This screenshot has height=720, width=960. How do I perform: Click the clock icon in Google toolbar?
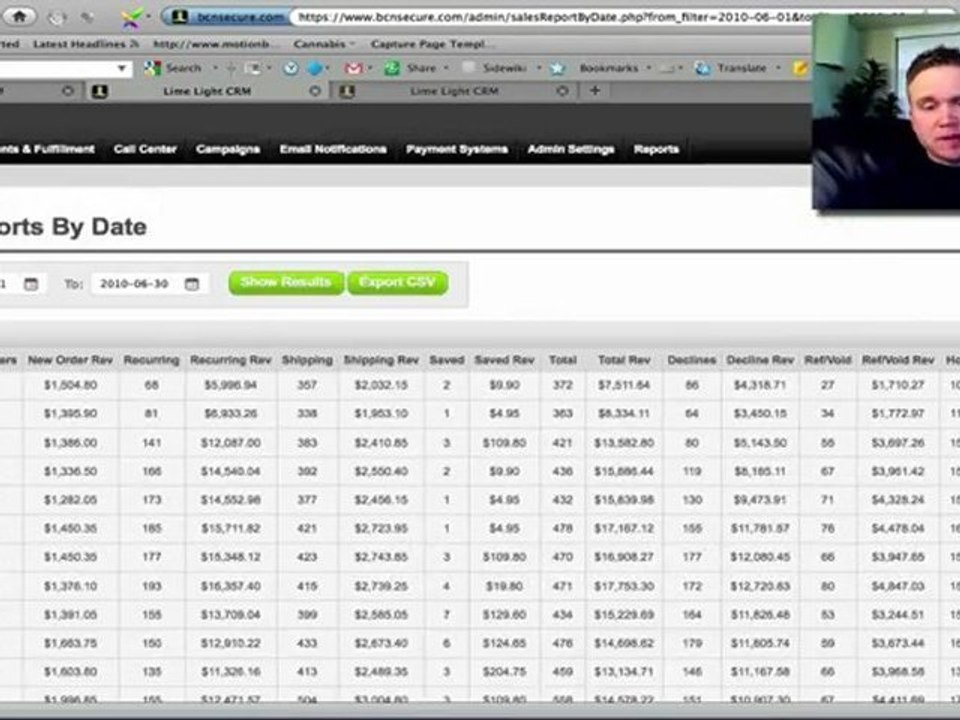[x=290, y=68]
